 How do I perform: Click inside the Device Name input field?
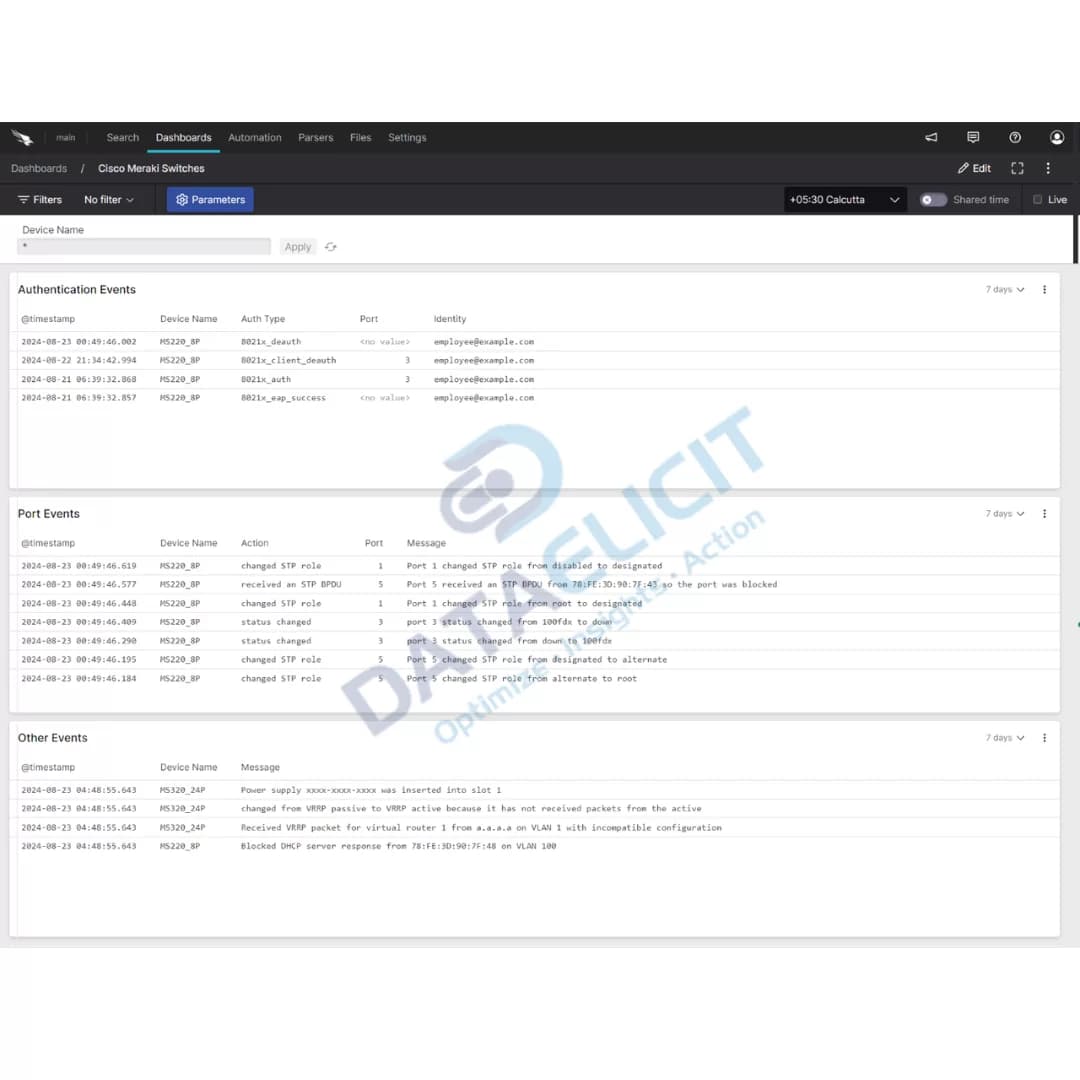(x=143, y=246)
